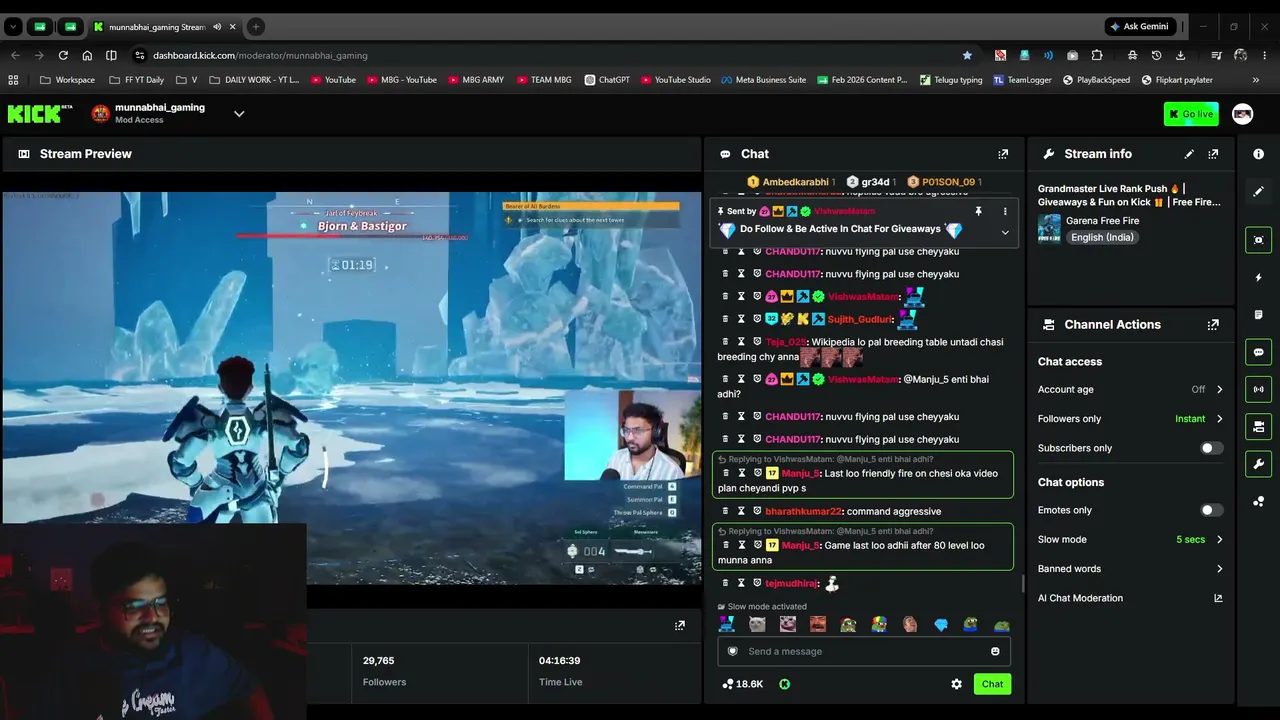Open Slow mode duration options
Image resolution: width=1280 pixels, height=720 pixels.
(x=1130, y=540)
